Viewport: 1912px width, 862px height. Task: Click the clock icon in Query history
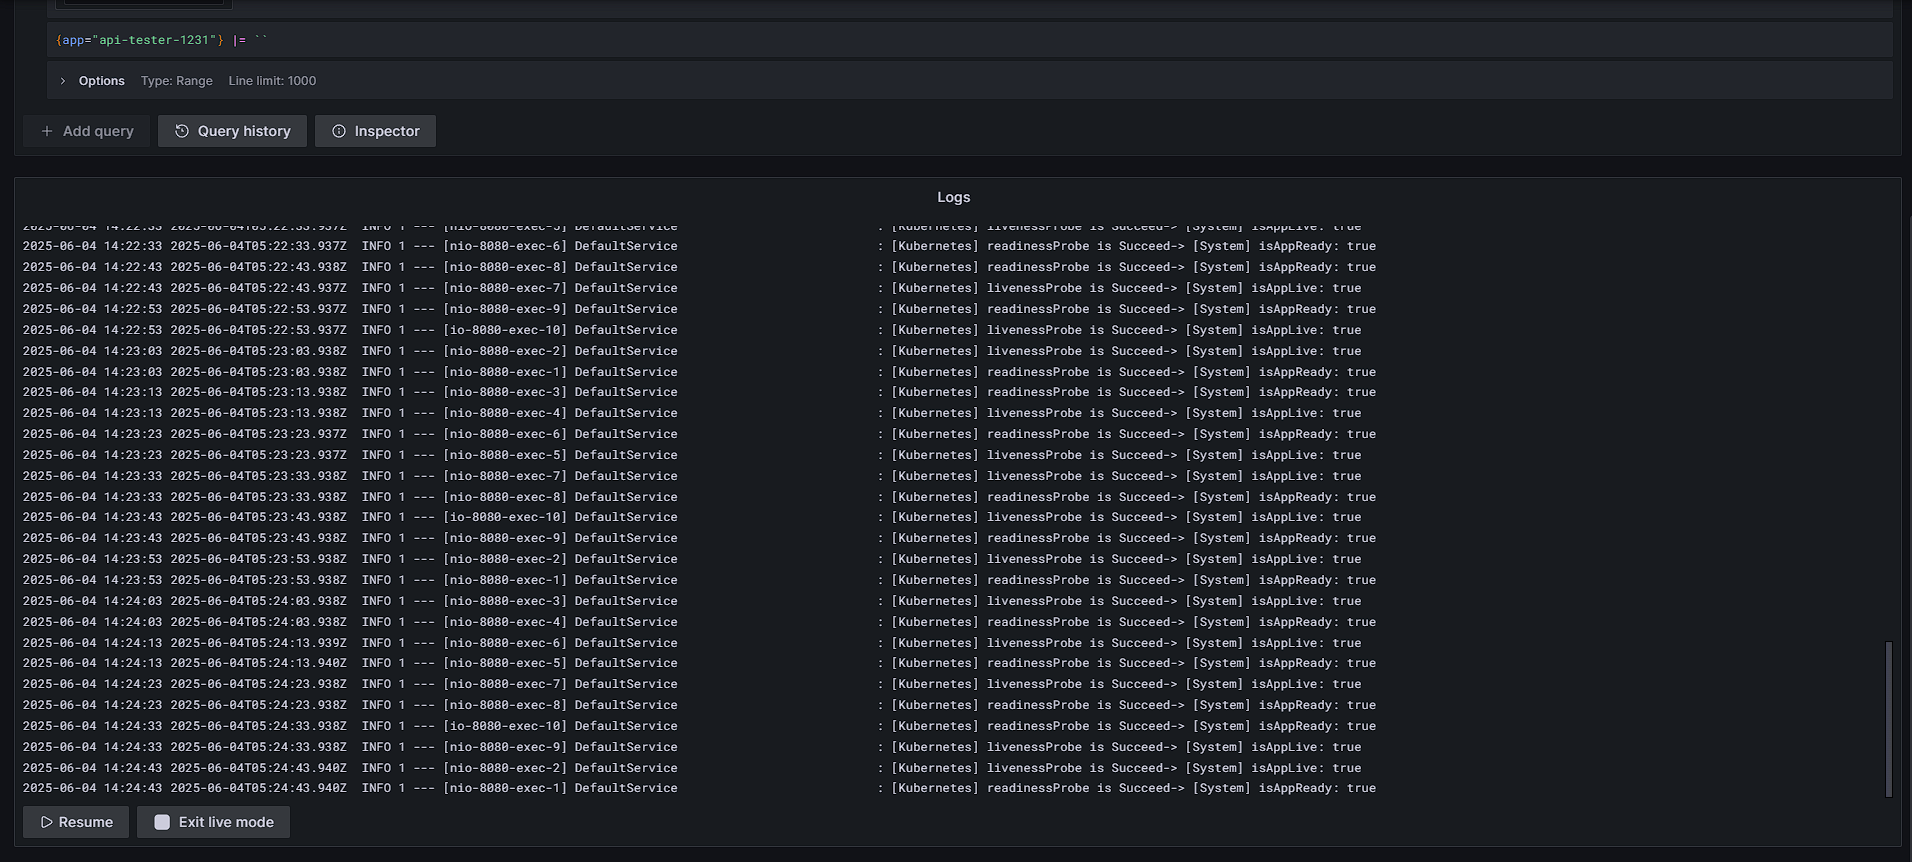coord(182,131)
